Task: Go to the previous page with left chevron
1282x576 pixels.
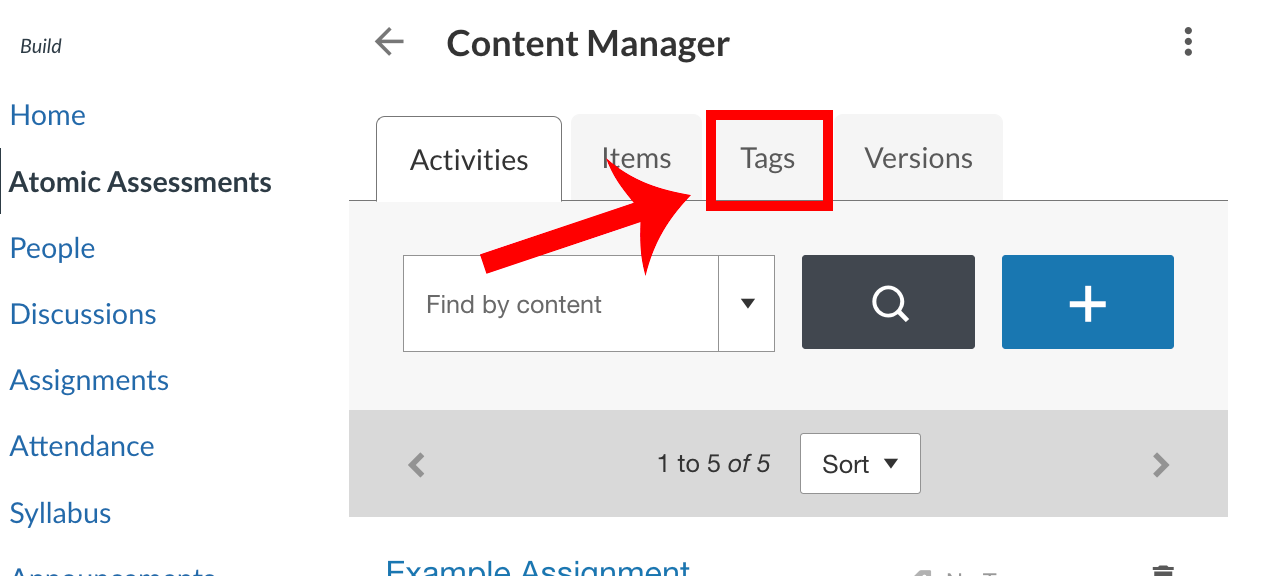Action: (416, 464)
